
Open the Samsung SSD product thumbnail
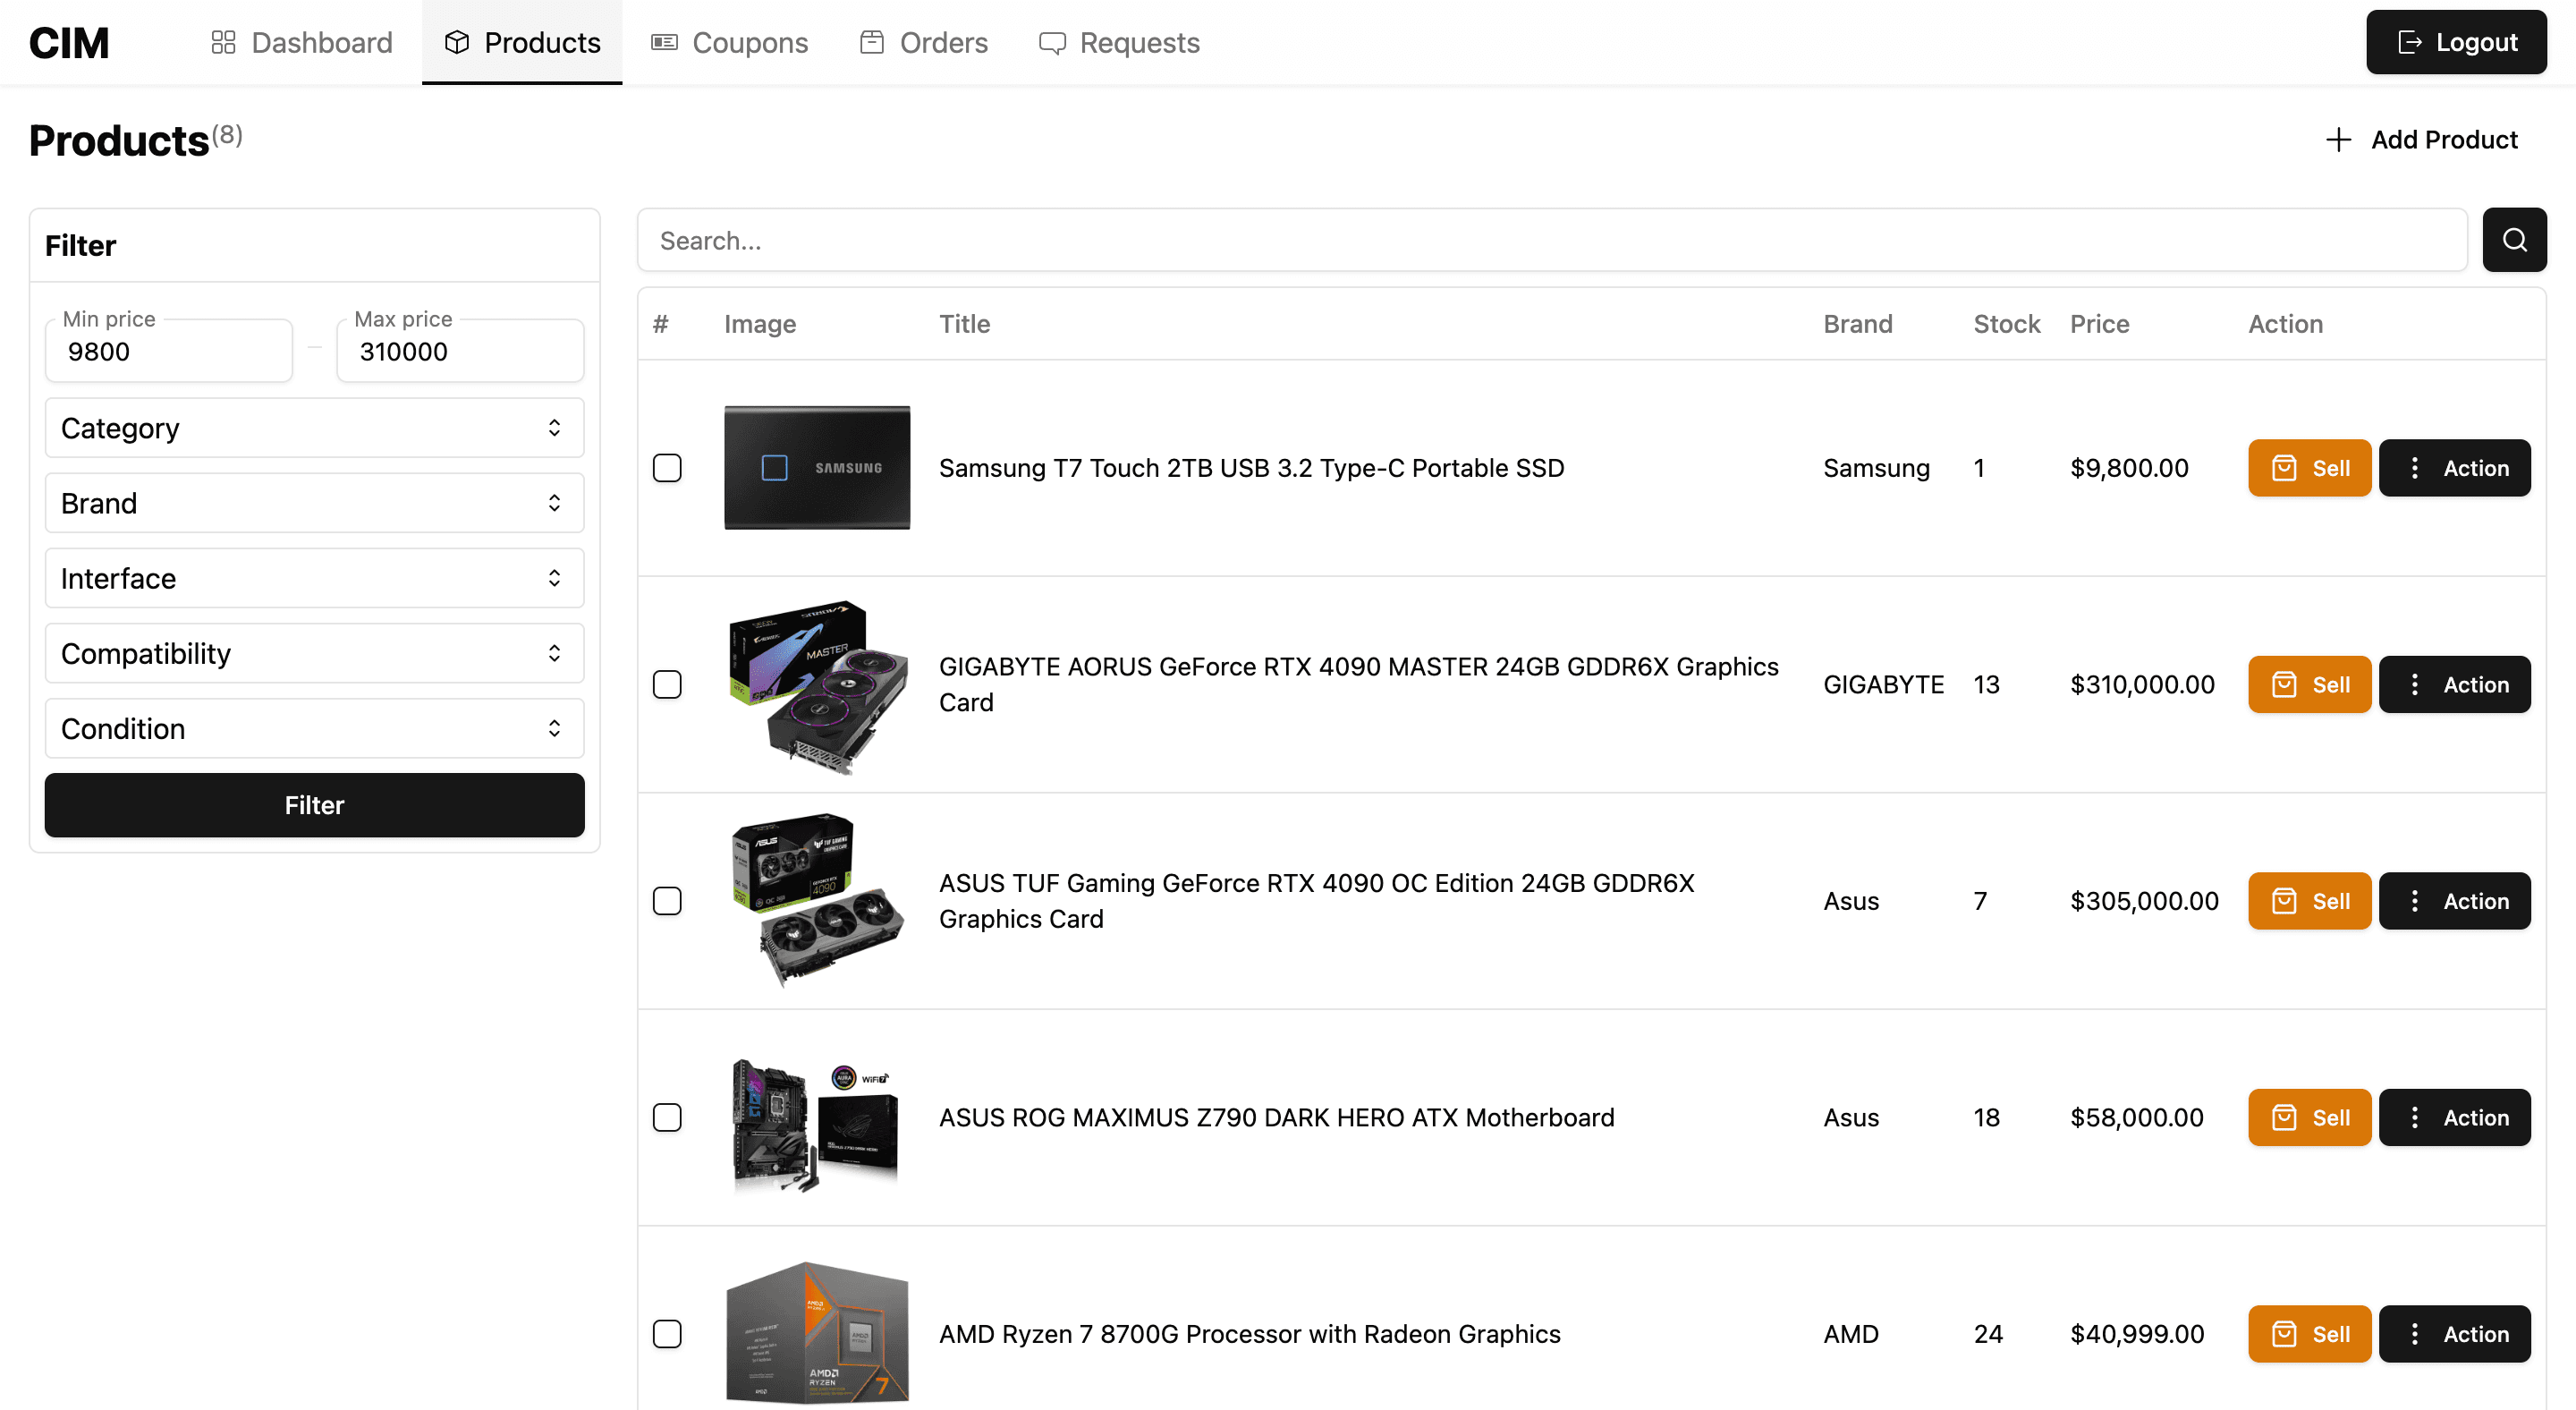pyautogui.click(x=817, y=468)
